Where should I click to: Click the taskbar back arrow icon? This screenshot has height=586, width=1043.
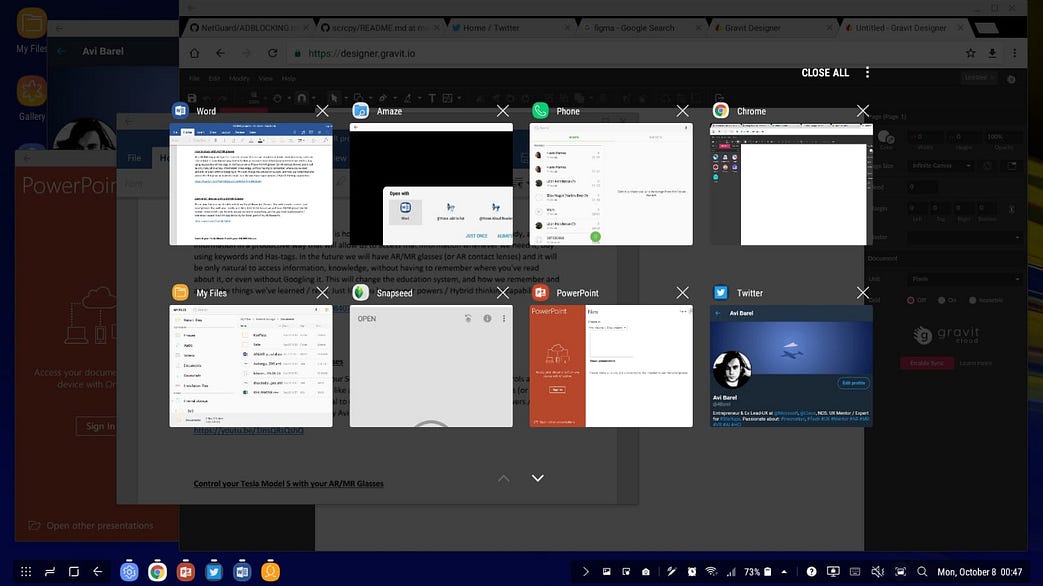(98, 572)
